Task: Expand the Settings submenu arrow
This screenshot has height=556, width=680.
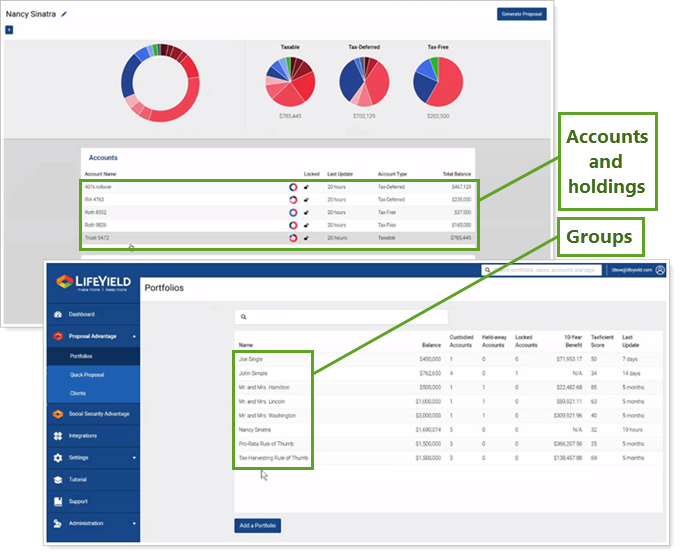Action: [x=134, y=458]
